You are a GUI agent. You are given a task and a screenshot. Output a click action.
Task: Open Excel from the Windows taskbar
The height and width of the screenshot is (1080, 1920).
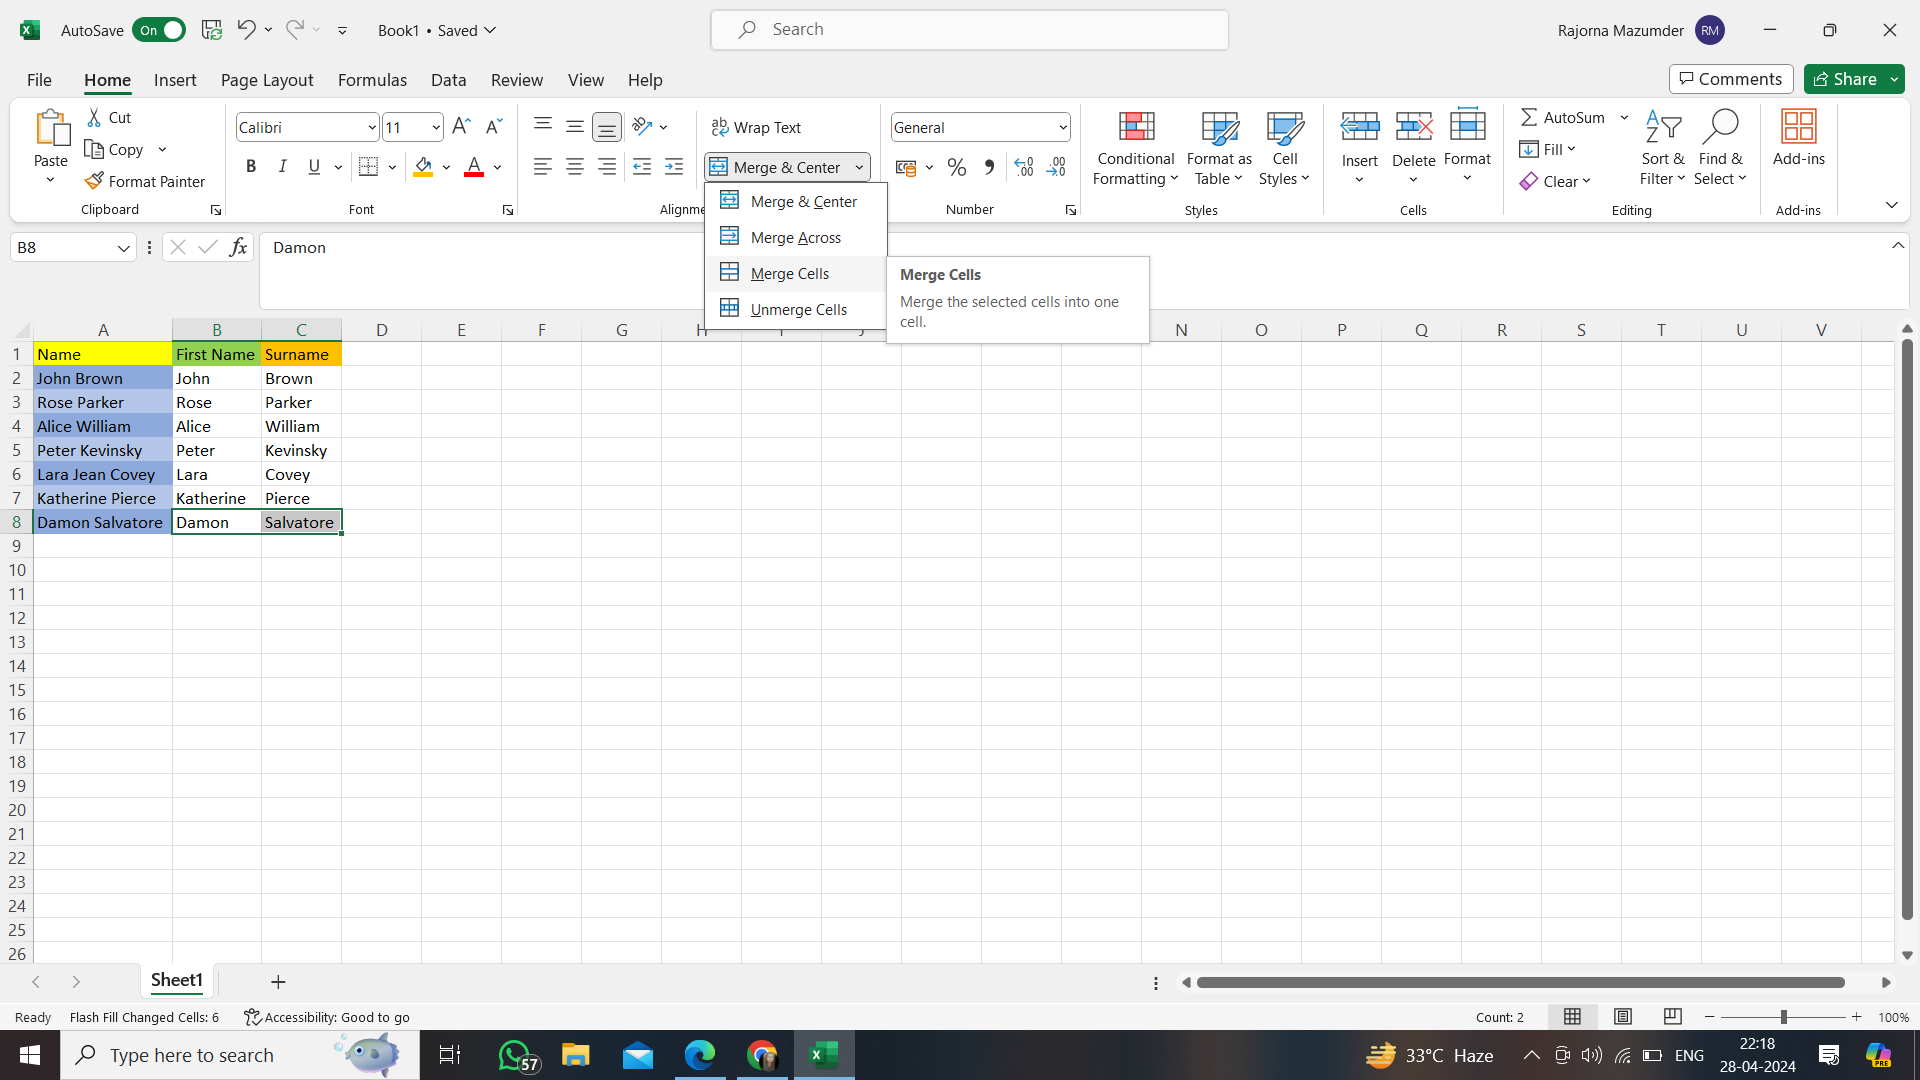pos(824,1055)
